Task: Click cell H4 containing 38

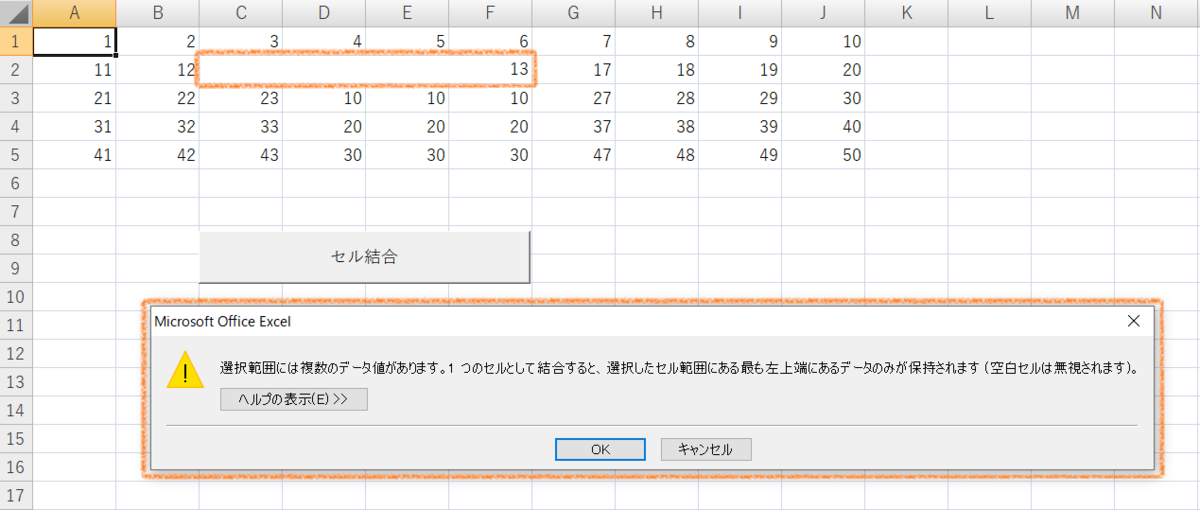Action: (656, 127)
